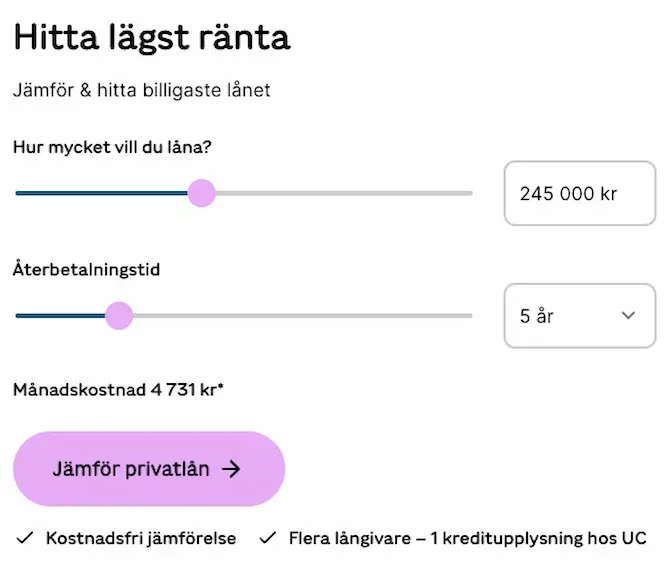Click the Hitta lägst ränta heading
This screenshot has width=672, height=562.
tap(152, 37)
